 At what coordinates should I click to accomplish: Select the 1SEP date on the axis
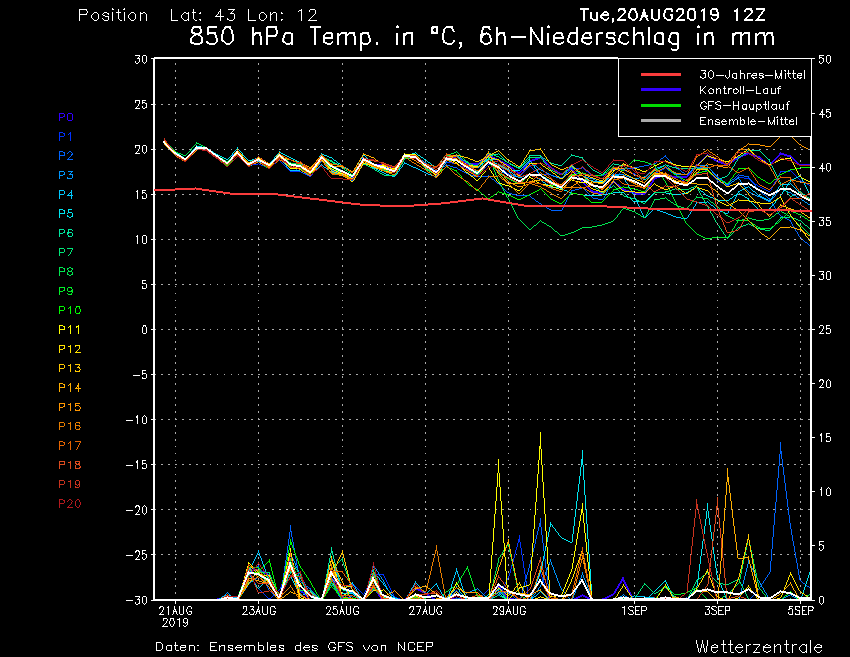632,609
